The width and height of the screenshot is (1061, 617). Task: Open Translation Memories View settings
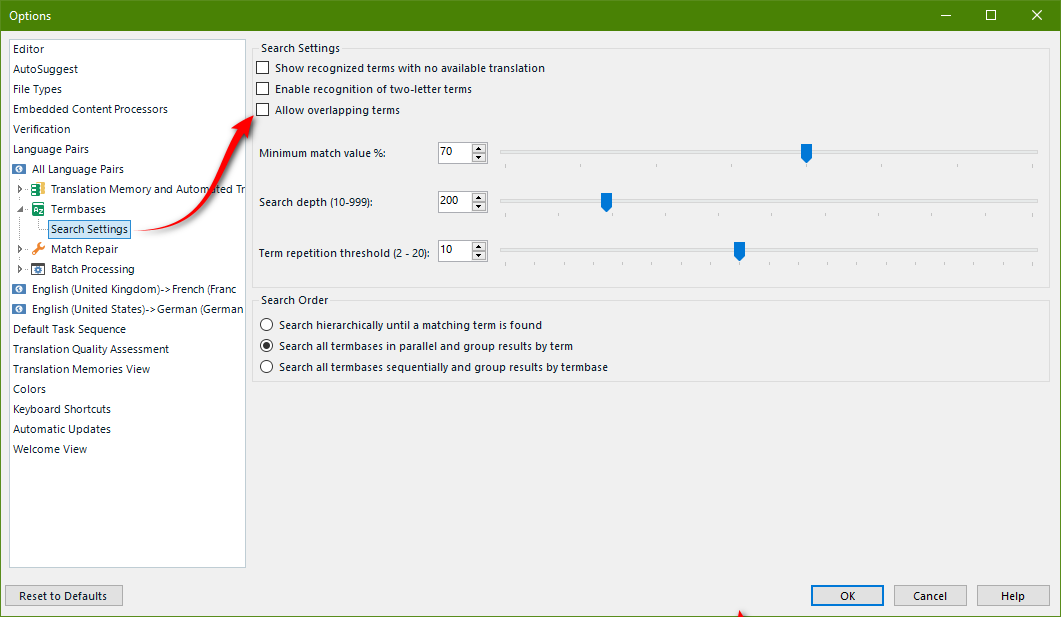point(81,369)
